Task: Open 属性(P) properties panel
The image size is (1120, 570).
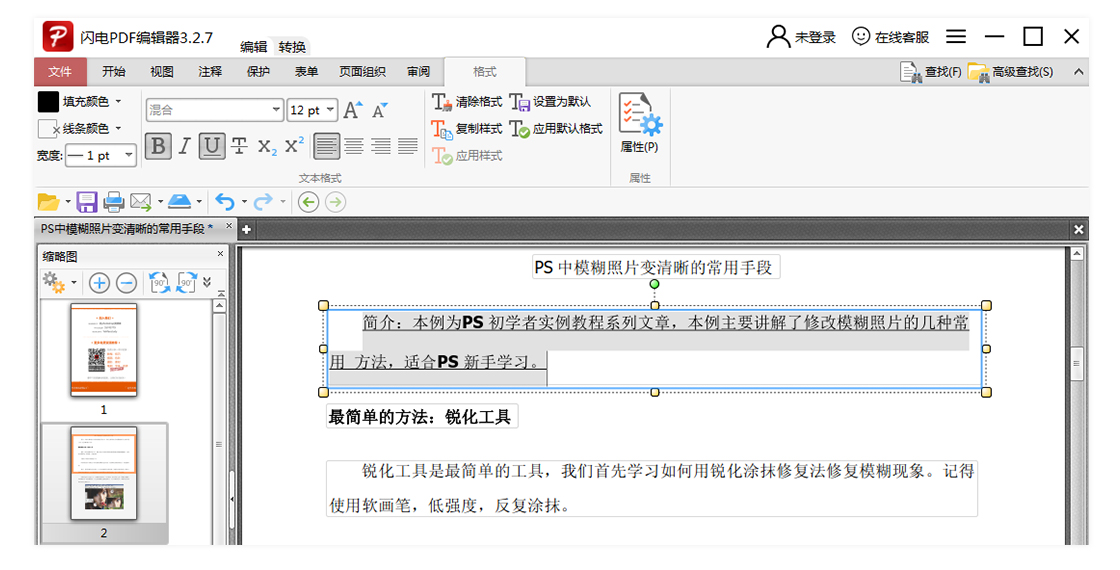Action: 639,123
